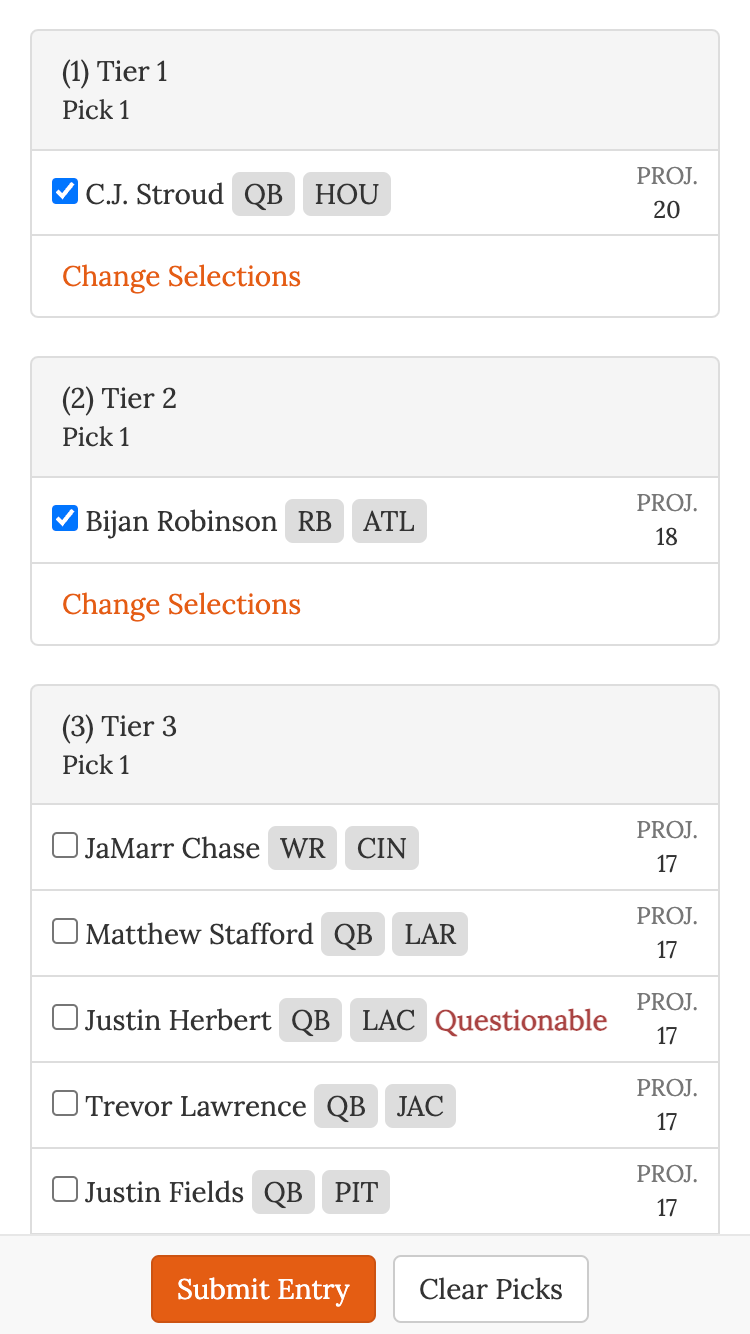Pick Trevor Lawrence via his checkbox
Viewport: 750px width, 1334px height.
(65, 1104)
